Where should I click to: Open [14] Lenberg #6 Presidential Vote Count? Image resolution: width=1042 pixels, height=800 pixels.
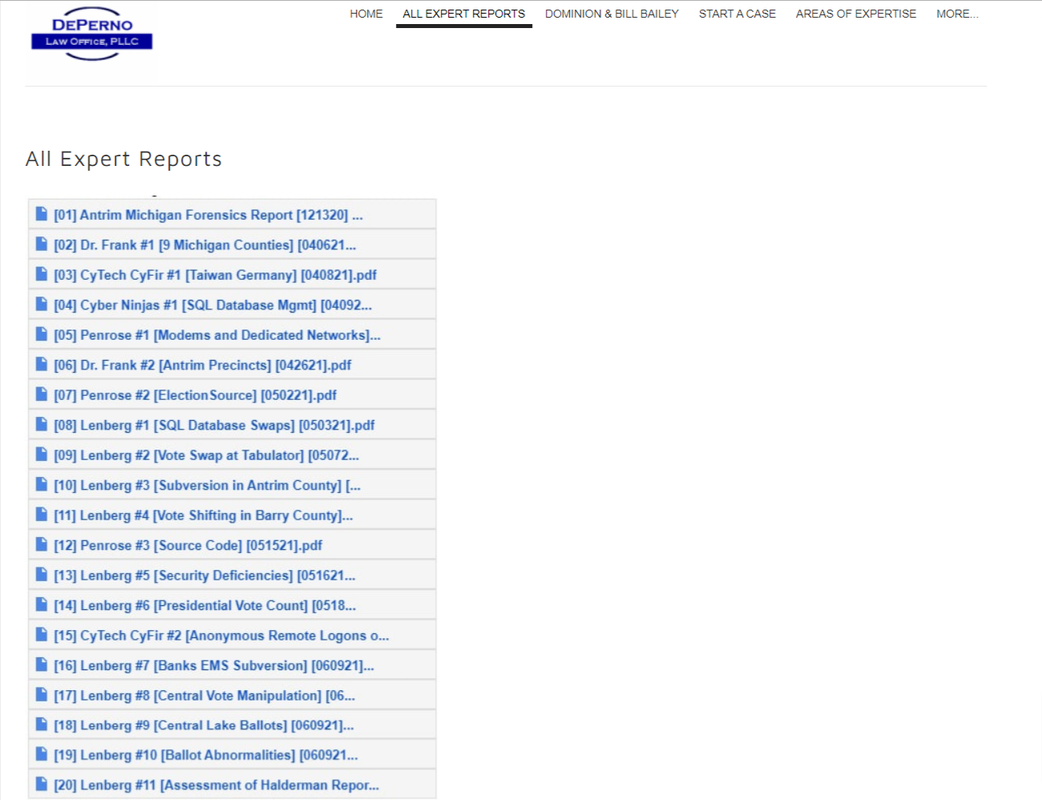[x=205, y=605]
